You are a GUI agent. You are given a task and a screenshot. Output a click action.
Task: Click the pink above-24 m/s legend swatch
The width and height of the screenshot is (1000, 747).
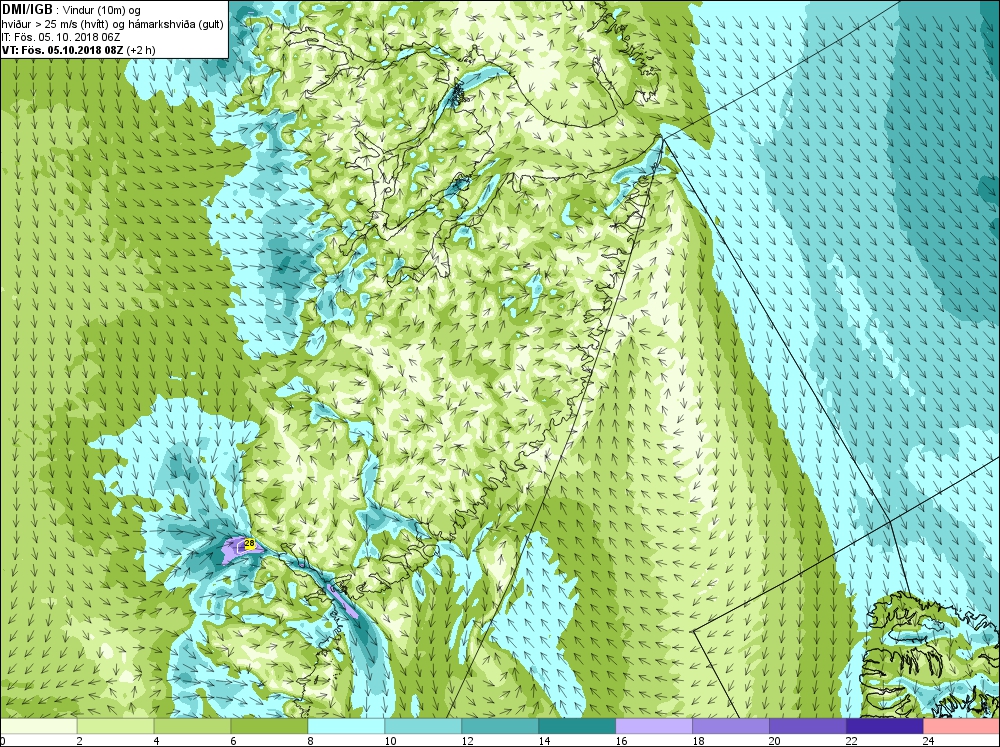pyautogui.click(x=961, y=726)
